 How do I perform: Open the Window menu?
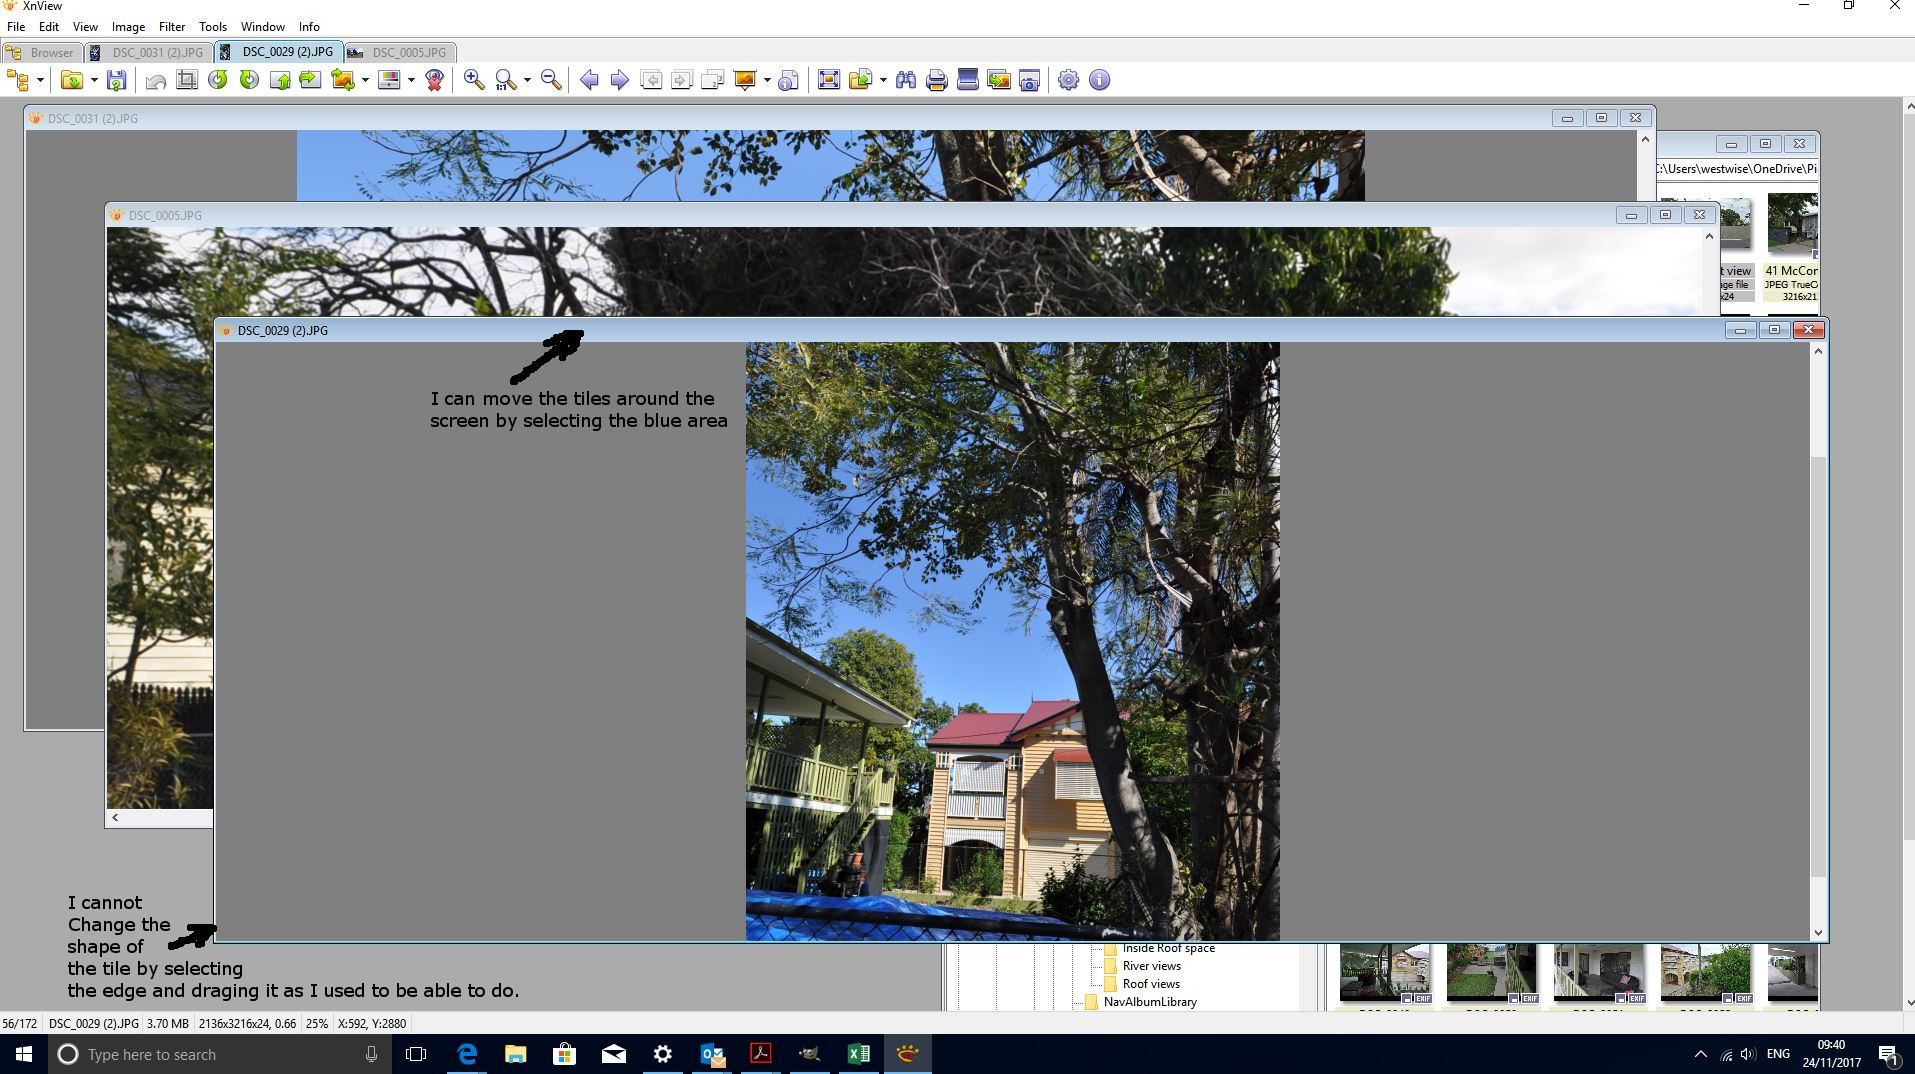[x=263, y=27]
